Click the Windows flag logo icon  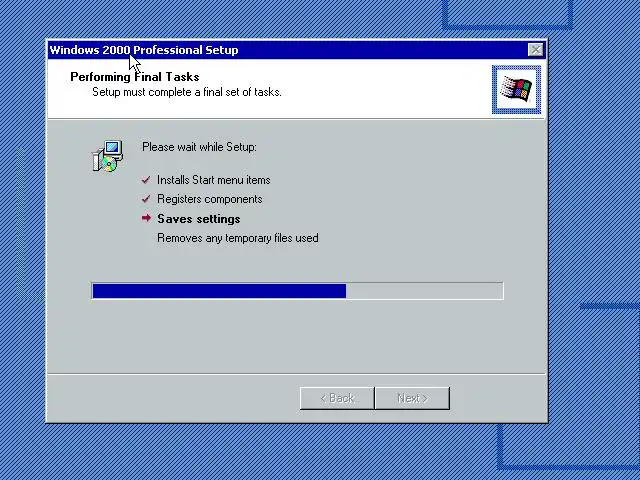[516, 89]
